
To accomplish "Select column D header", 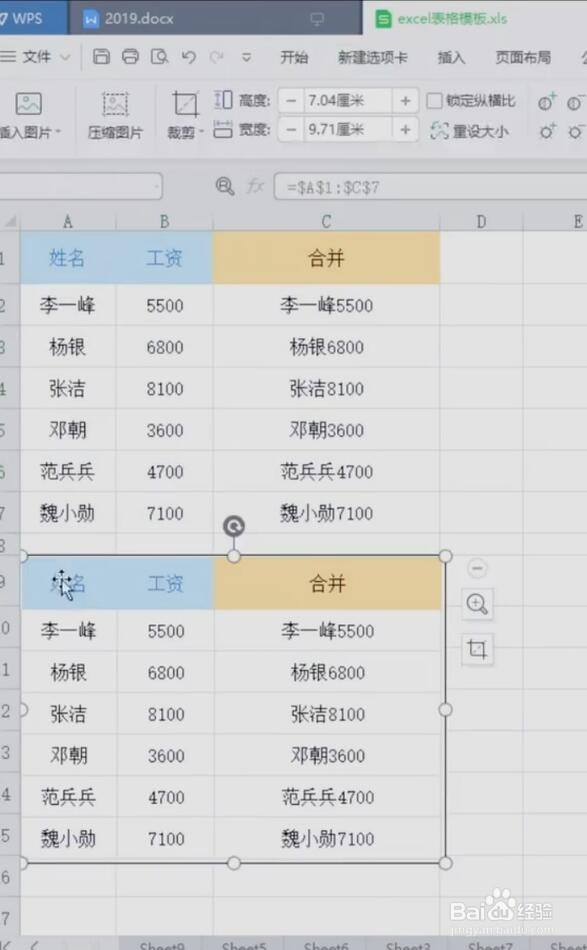I will pyautogui.click(x=481, y=222).
